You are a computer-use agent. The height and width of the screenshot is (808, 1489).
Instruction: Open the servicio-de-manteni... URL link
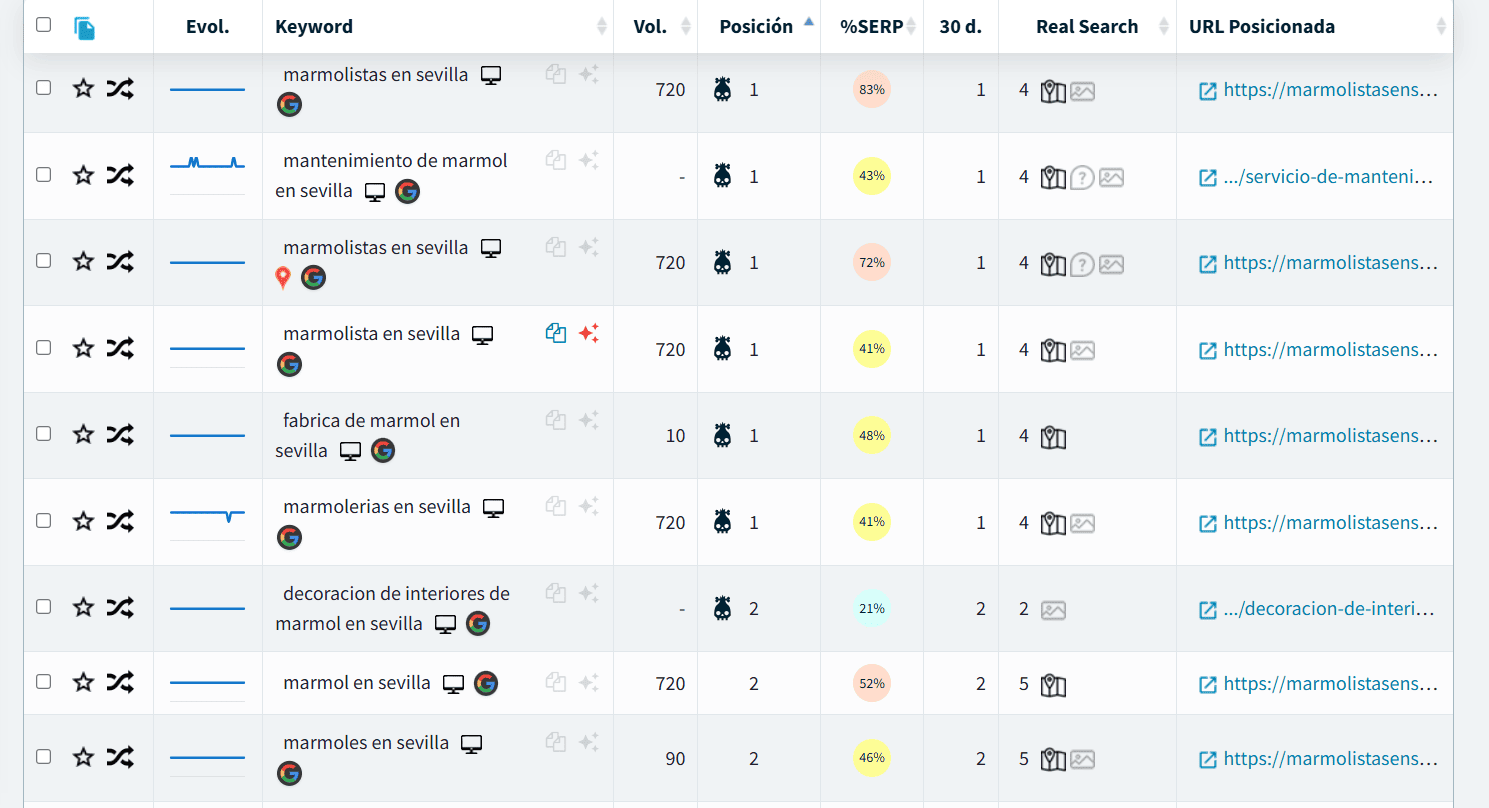click(1329, 177)
